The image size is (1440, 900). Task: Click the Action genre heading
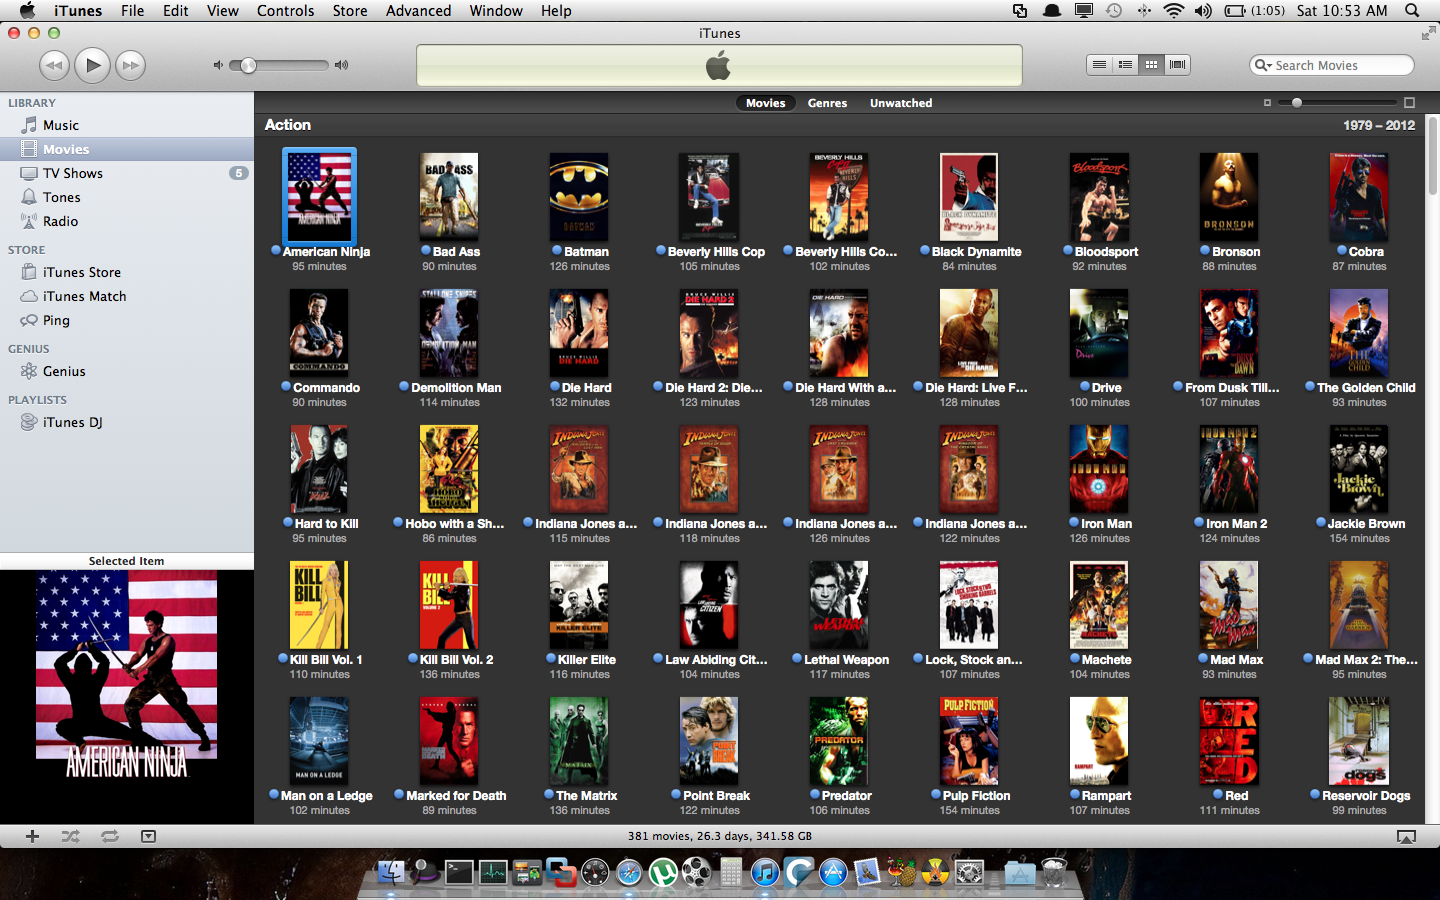tap(288, 125)
